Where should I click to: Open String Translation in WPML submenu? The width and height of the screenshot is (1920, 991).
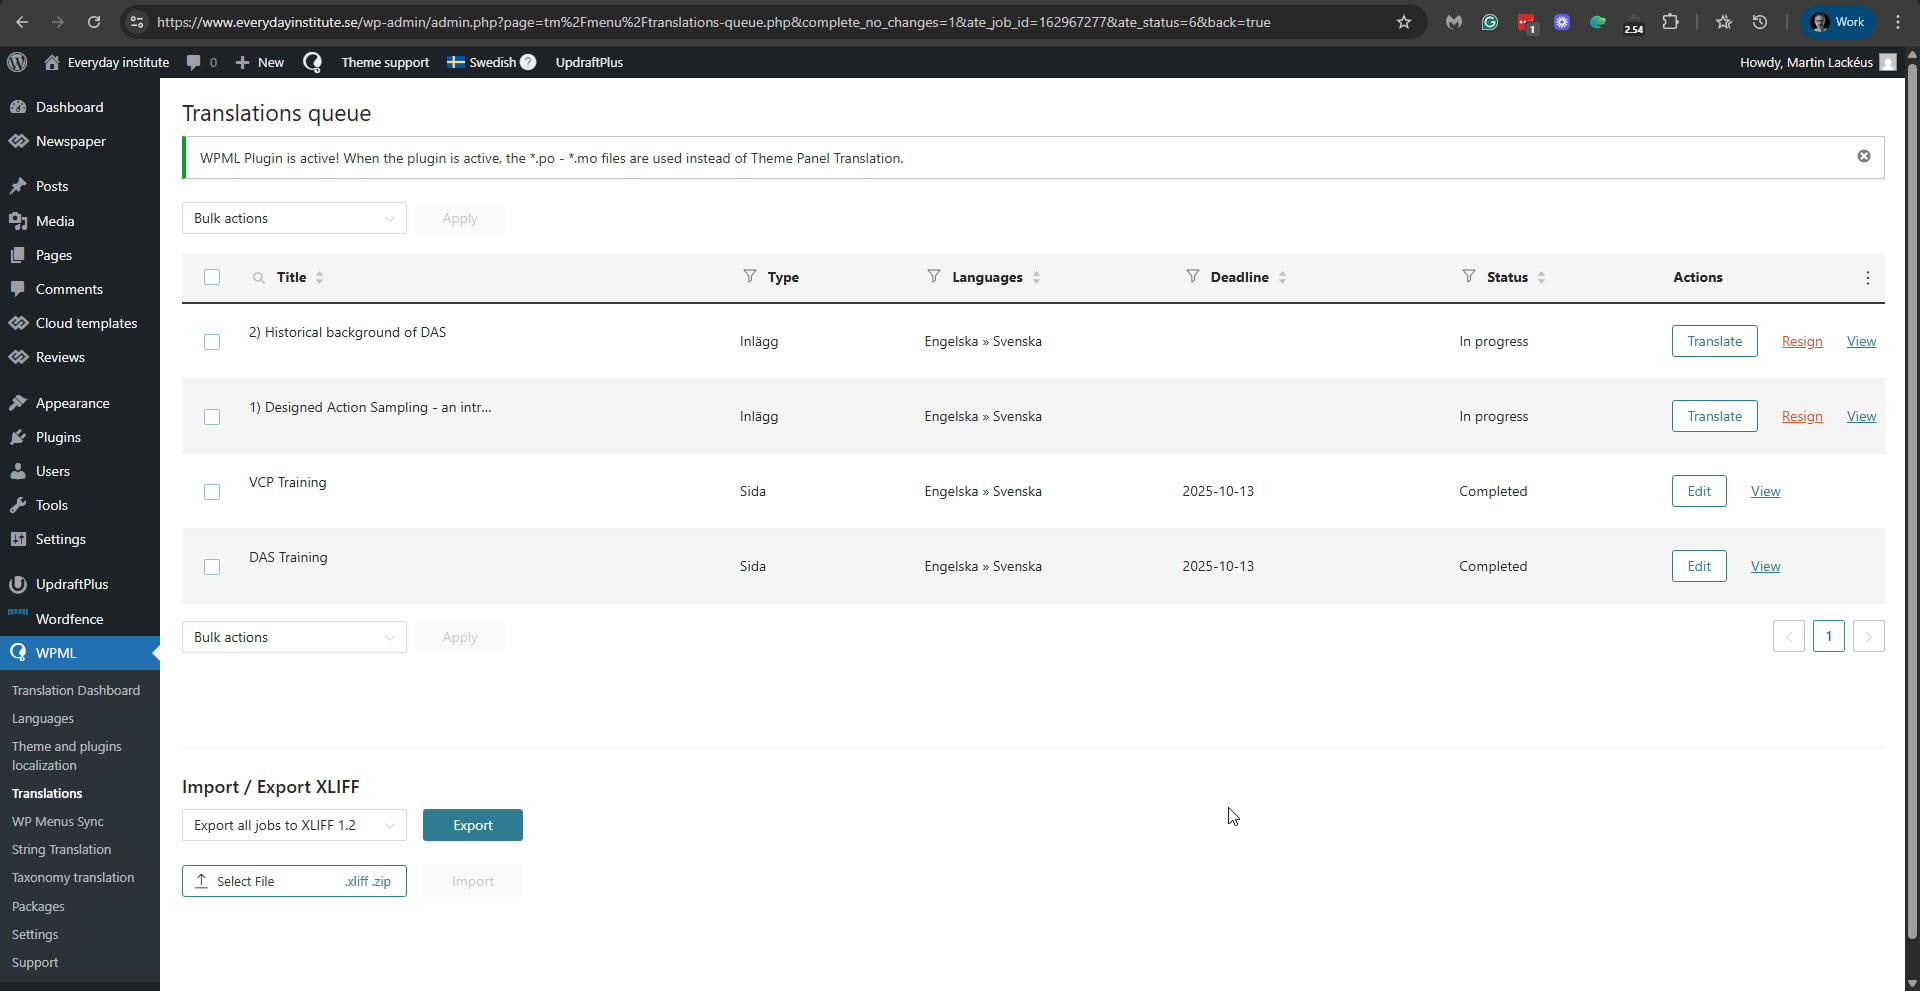61,849
